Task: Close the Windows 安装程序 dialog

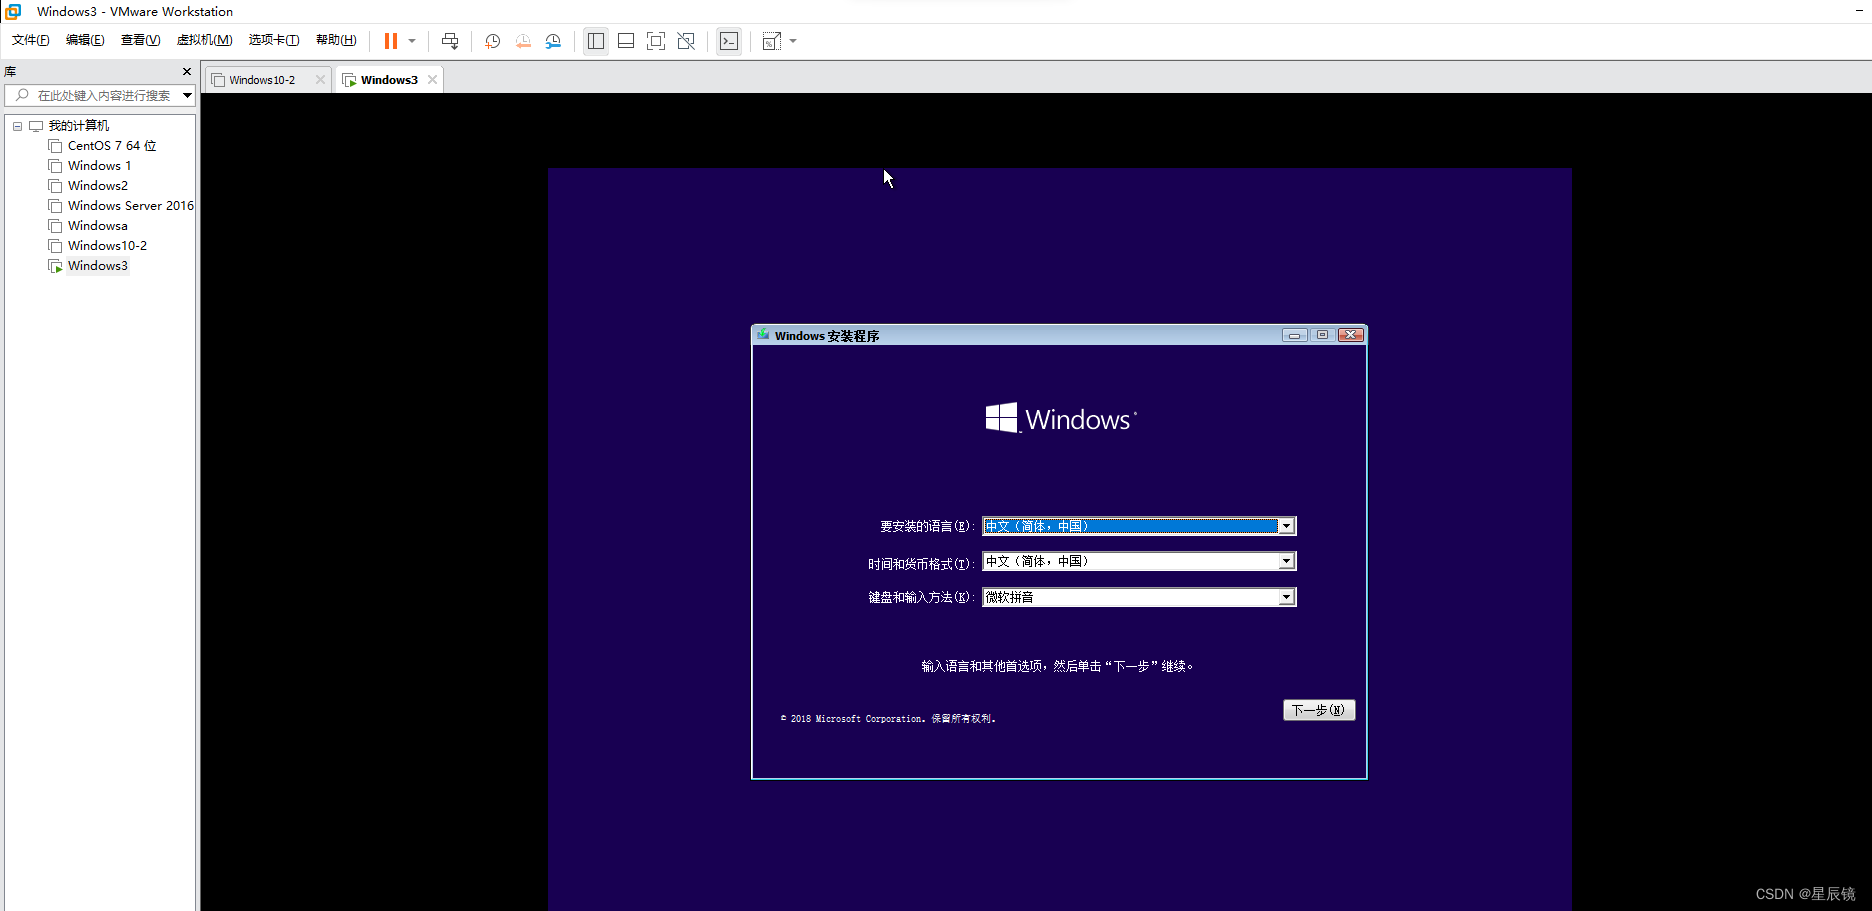Action: 1351,335
